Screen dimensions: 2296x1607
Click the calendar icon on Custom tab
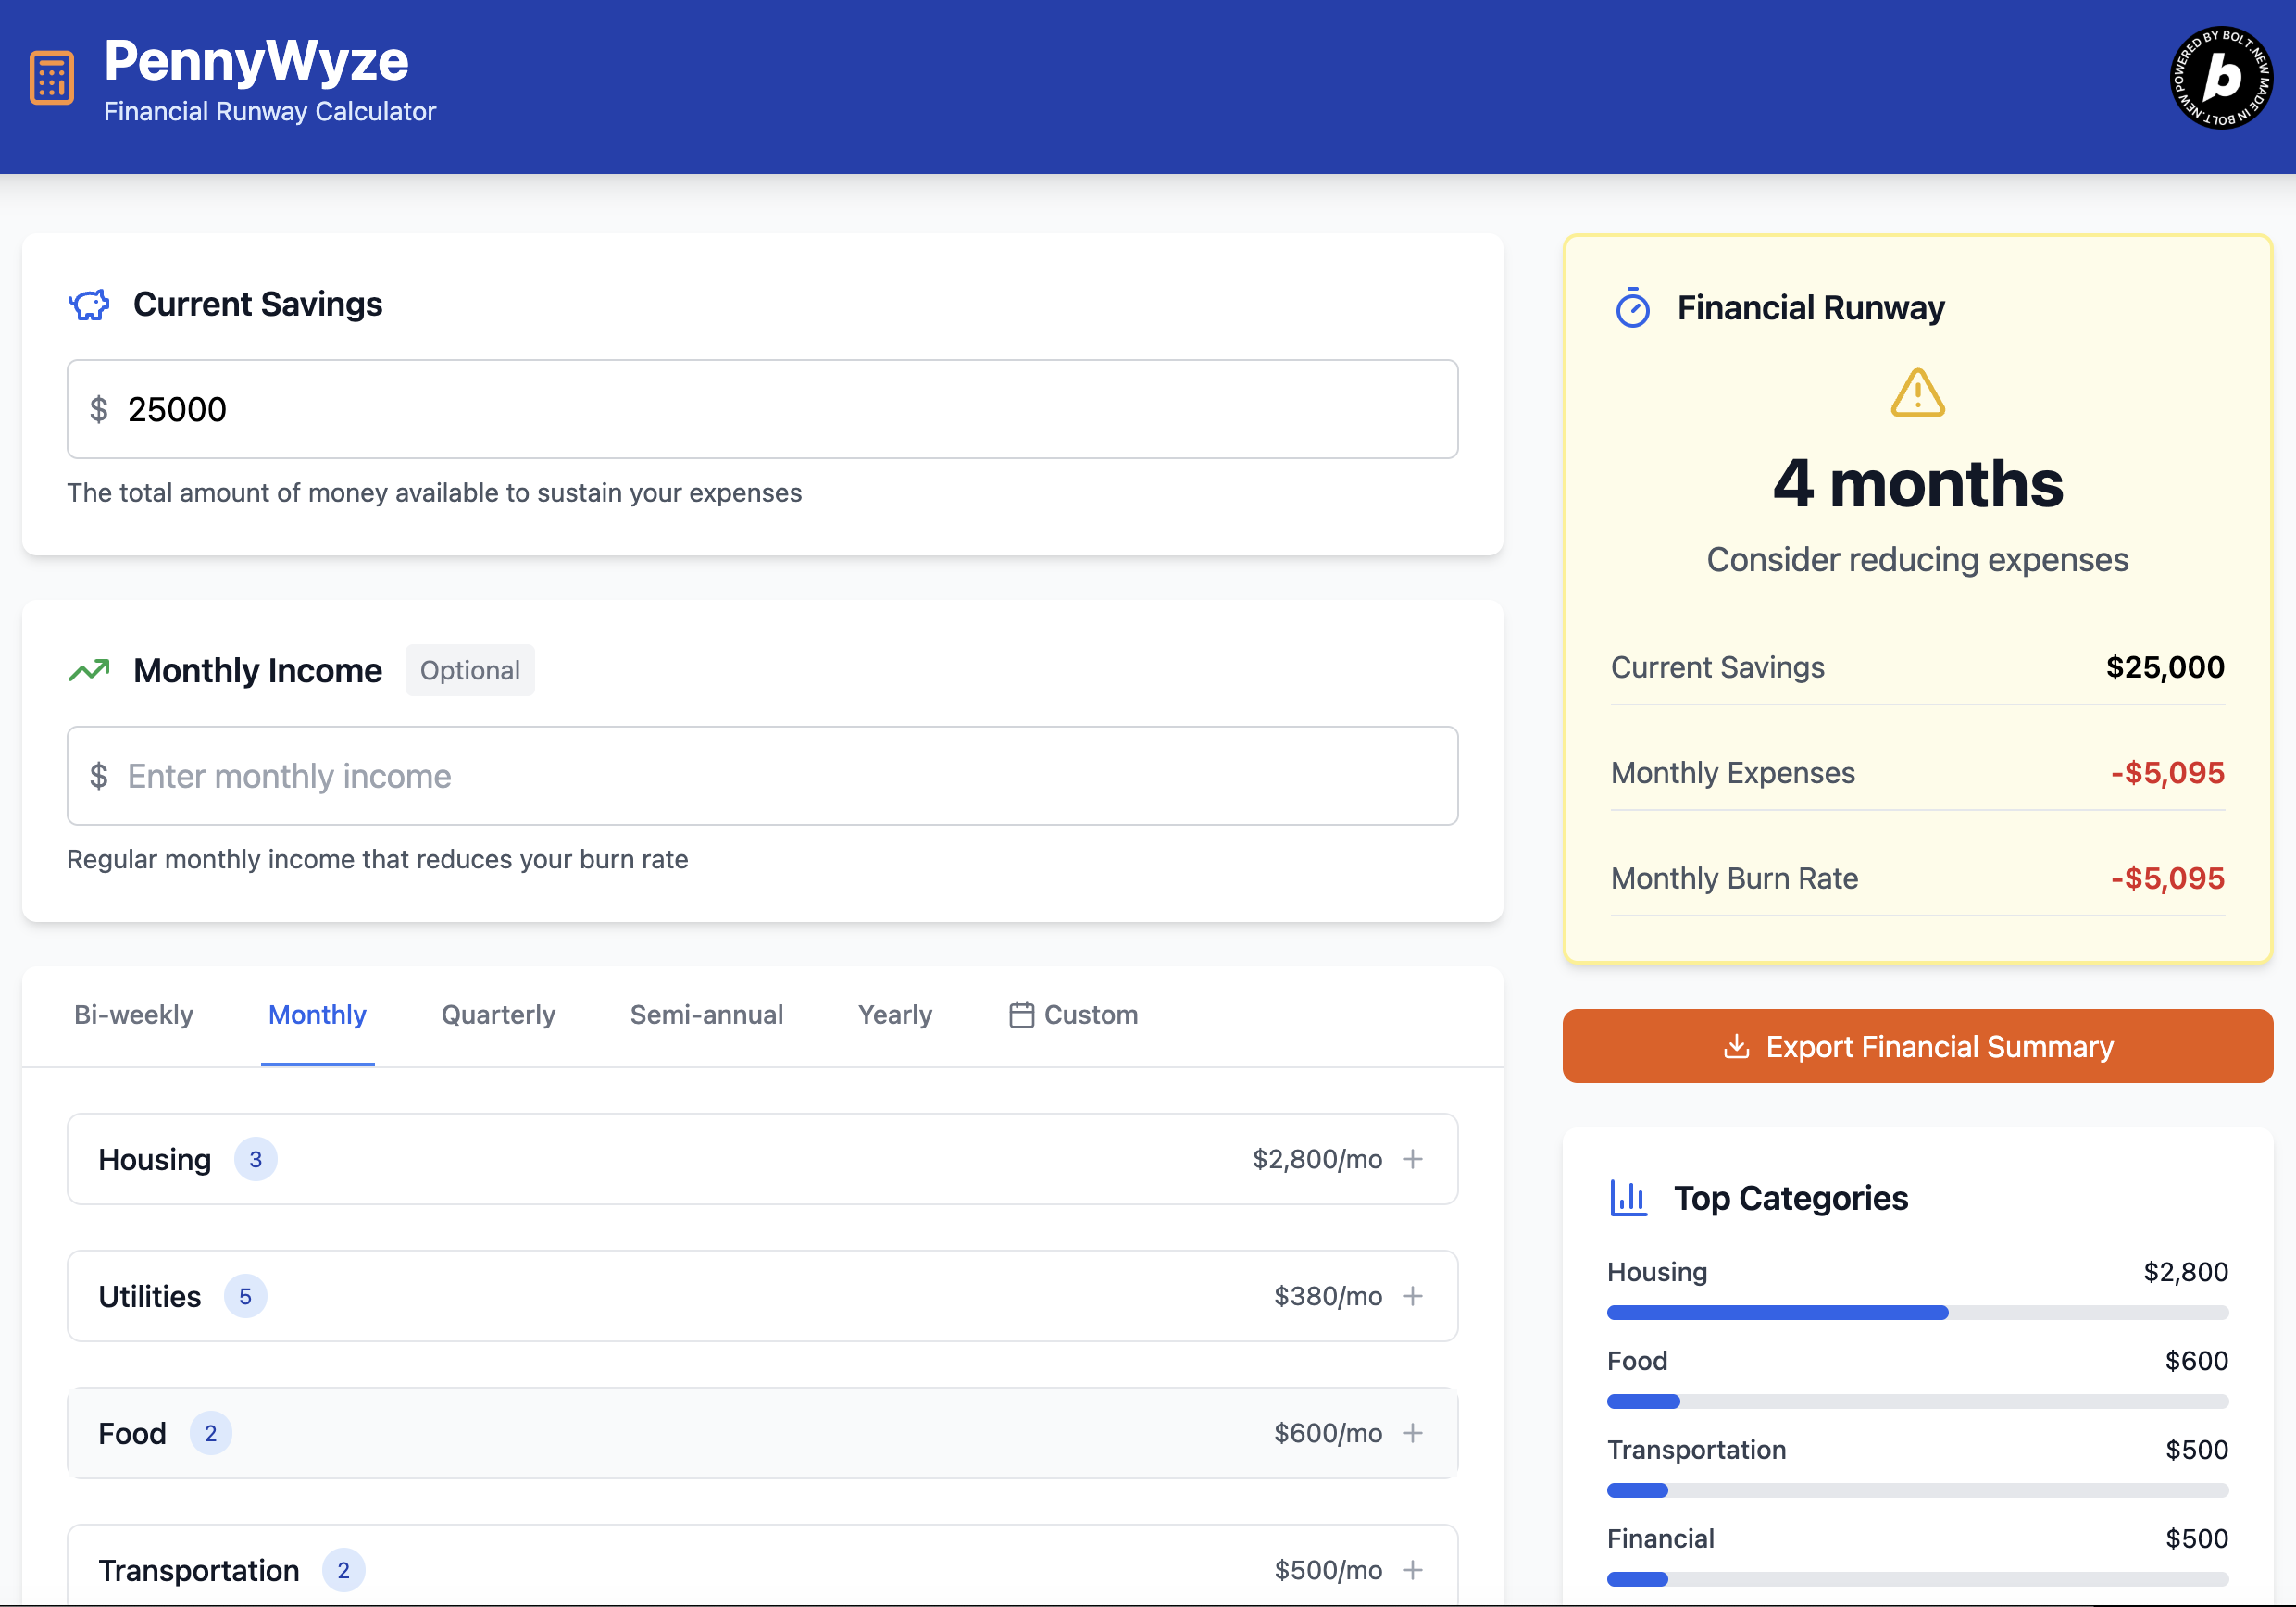point(1021,1015)
